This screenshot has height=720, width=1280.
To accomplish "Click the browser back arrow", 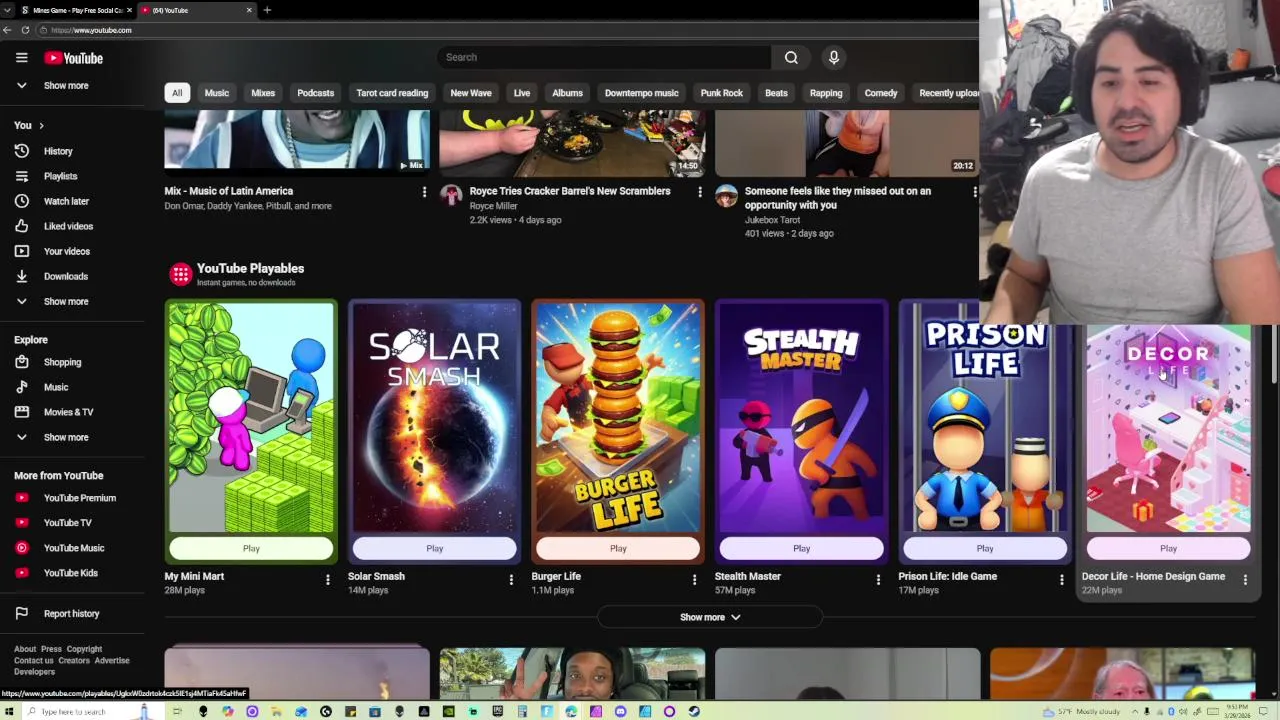I will click(7, 30).
